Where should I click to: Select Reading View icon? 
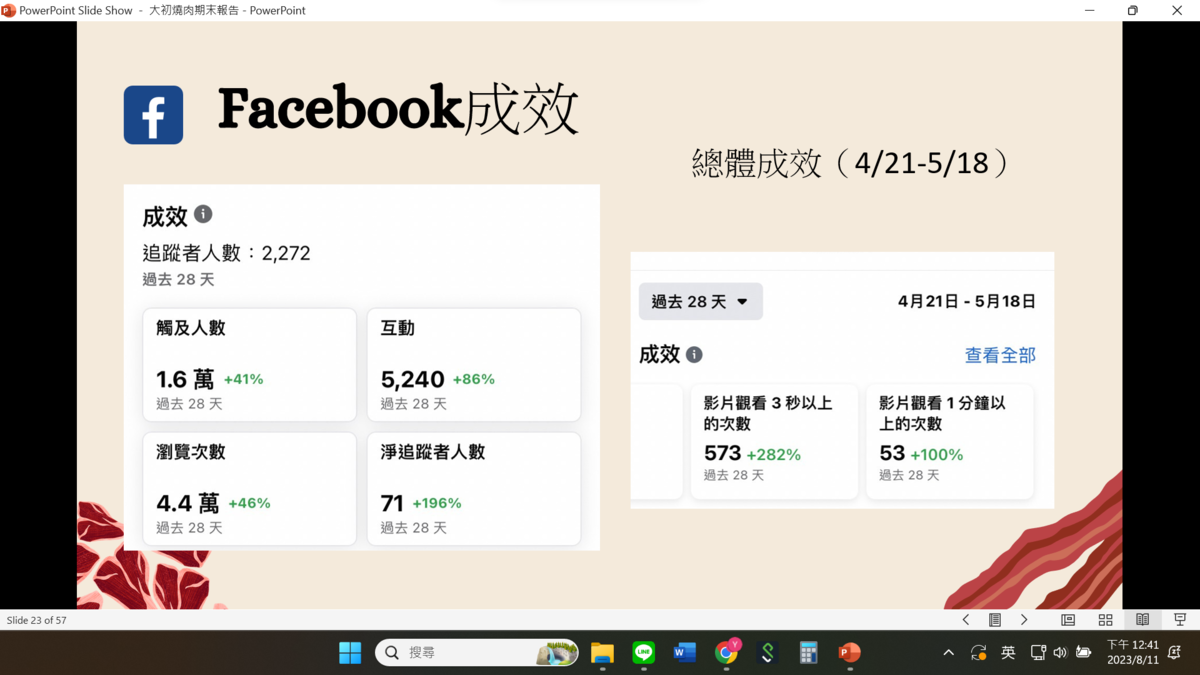coord(1142,620)
